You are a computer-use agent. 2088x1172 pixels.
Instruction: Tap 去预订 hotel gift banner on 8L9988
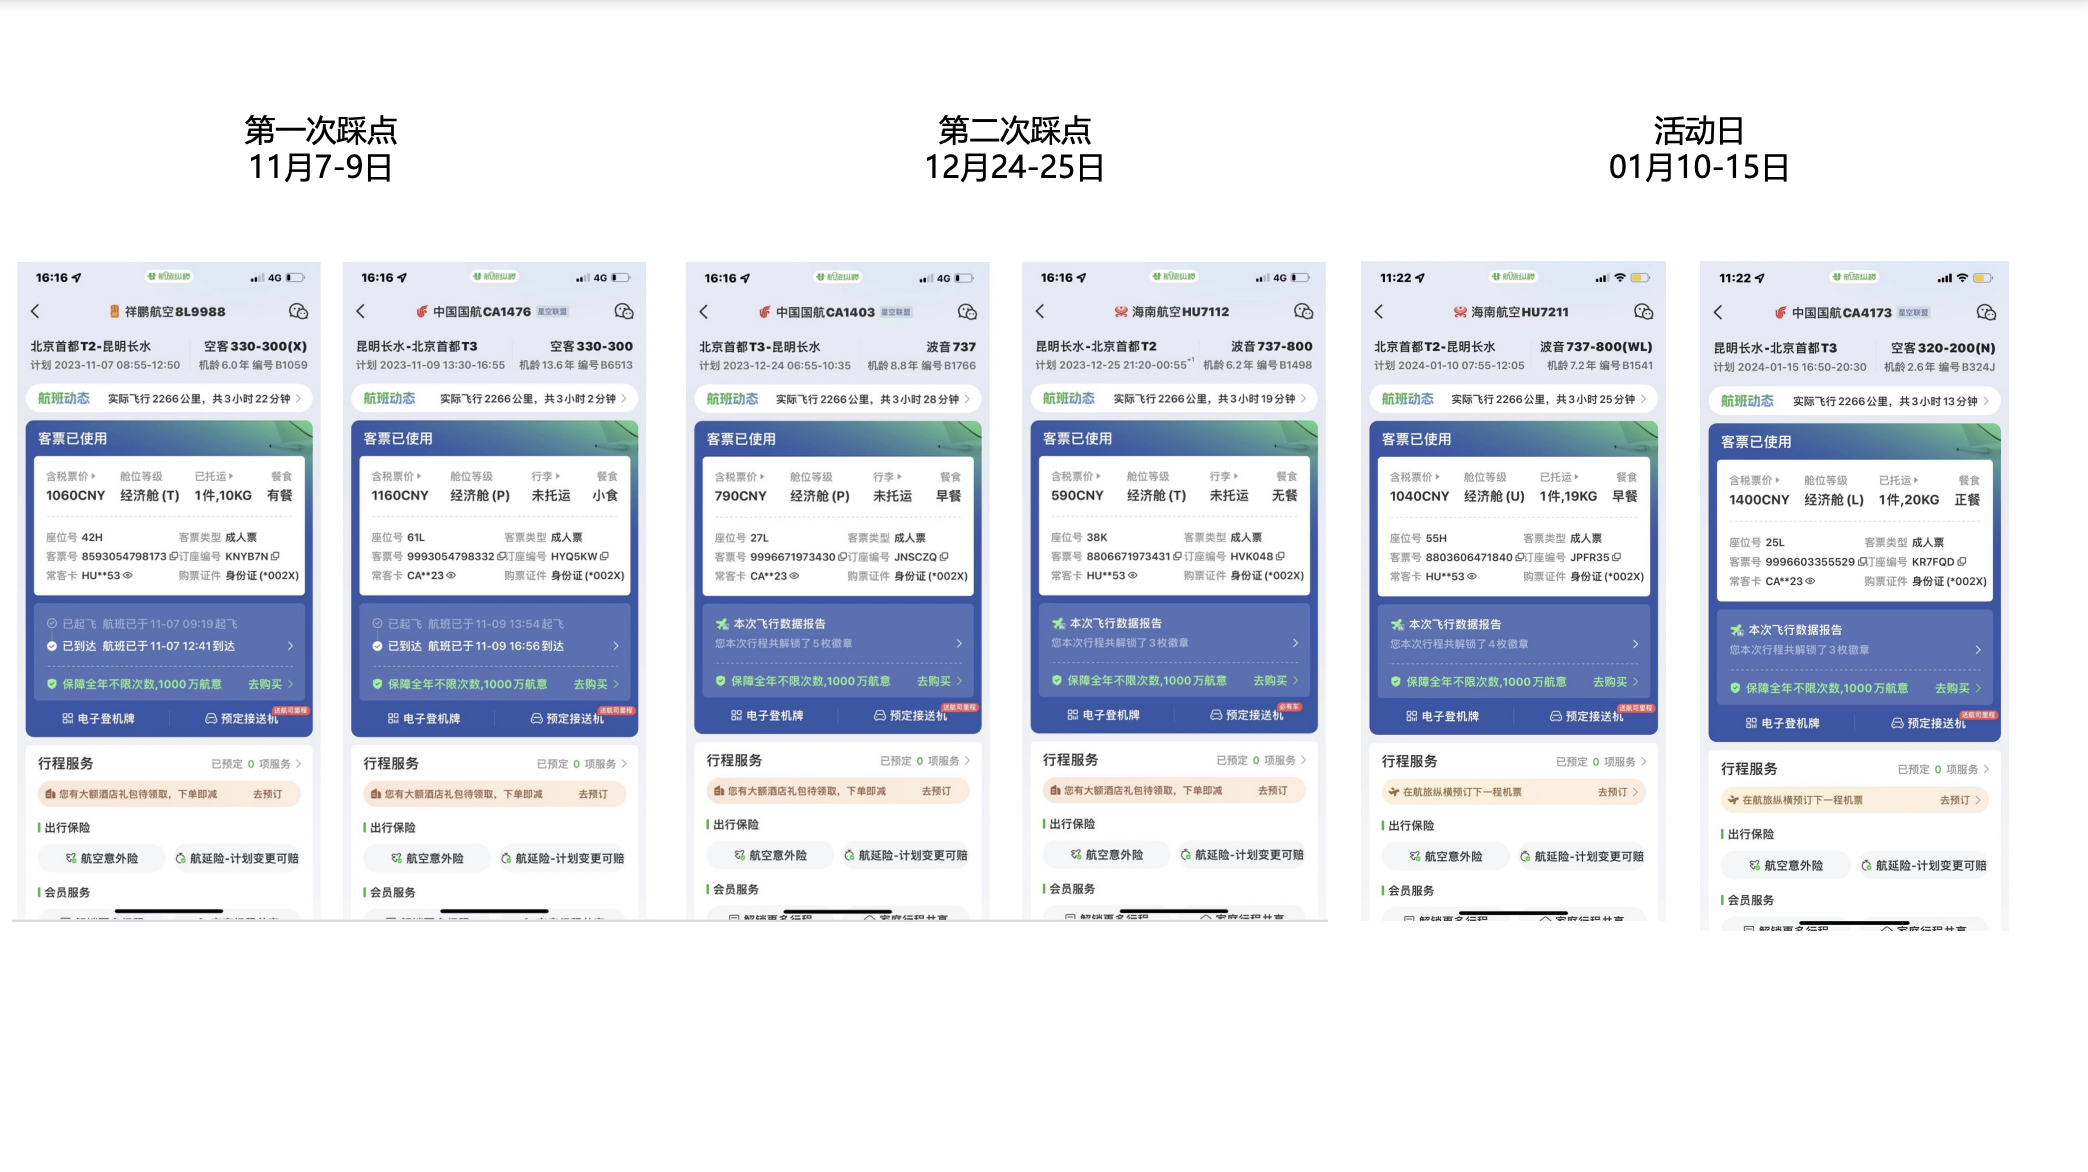(267, 794)
